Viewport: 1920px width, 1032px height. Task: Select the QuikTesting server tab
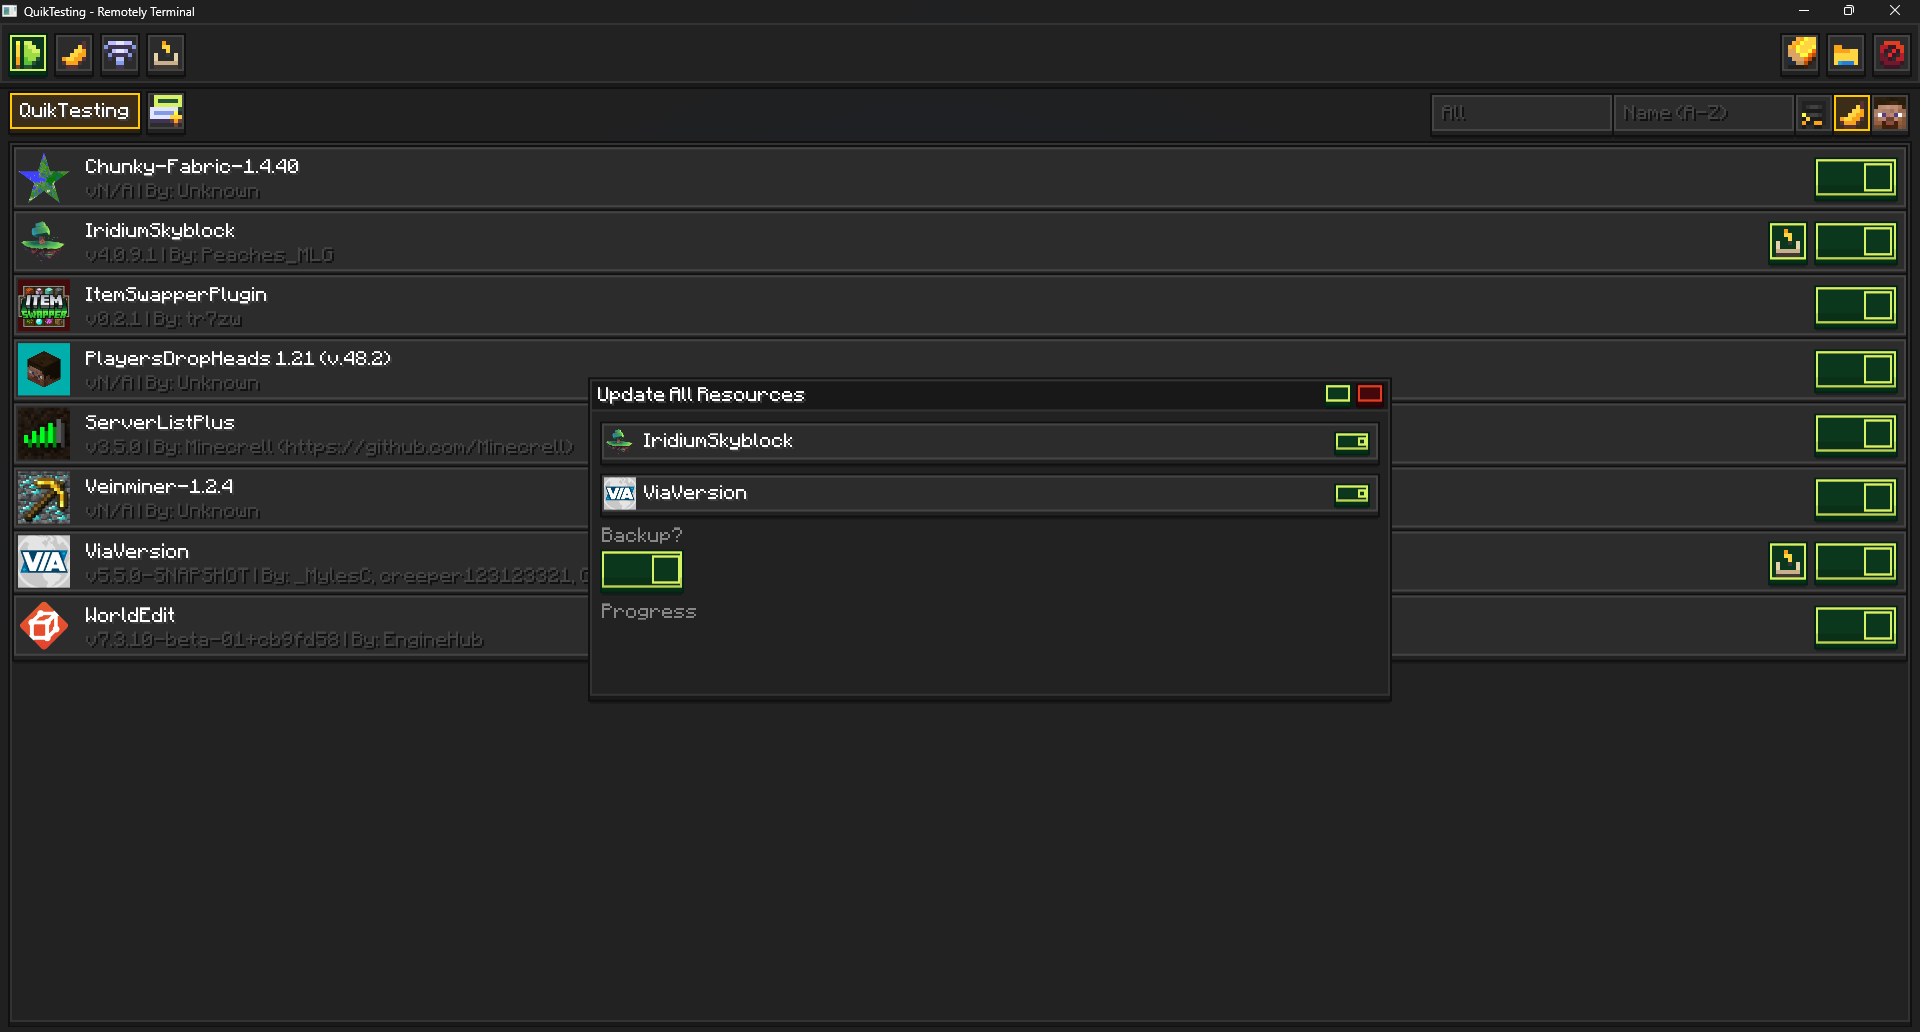pyautogui.click(x=75, y=111)
